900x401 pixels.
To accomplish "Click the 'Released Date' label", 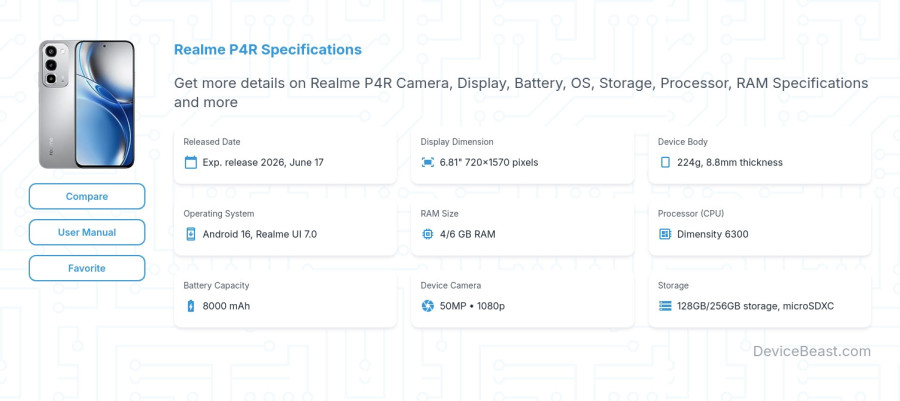I will point(212,142).
